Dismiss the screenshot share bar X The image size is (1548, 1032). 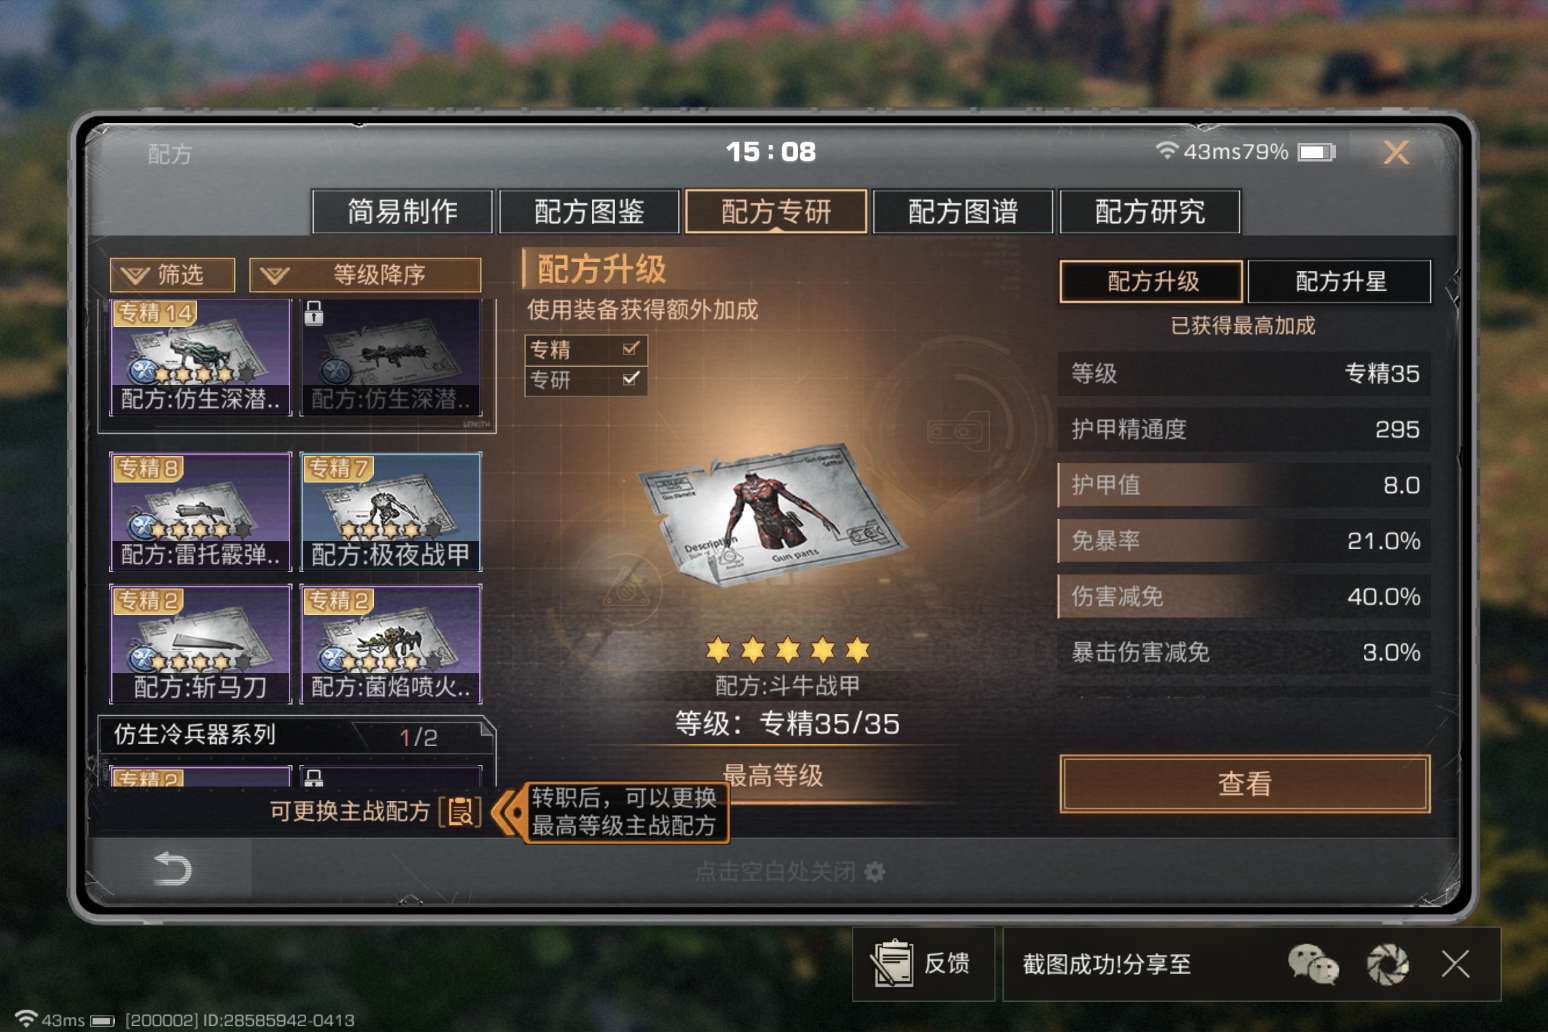[1456, 964]
